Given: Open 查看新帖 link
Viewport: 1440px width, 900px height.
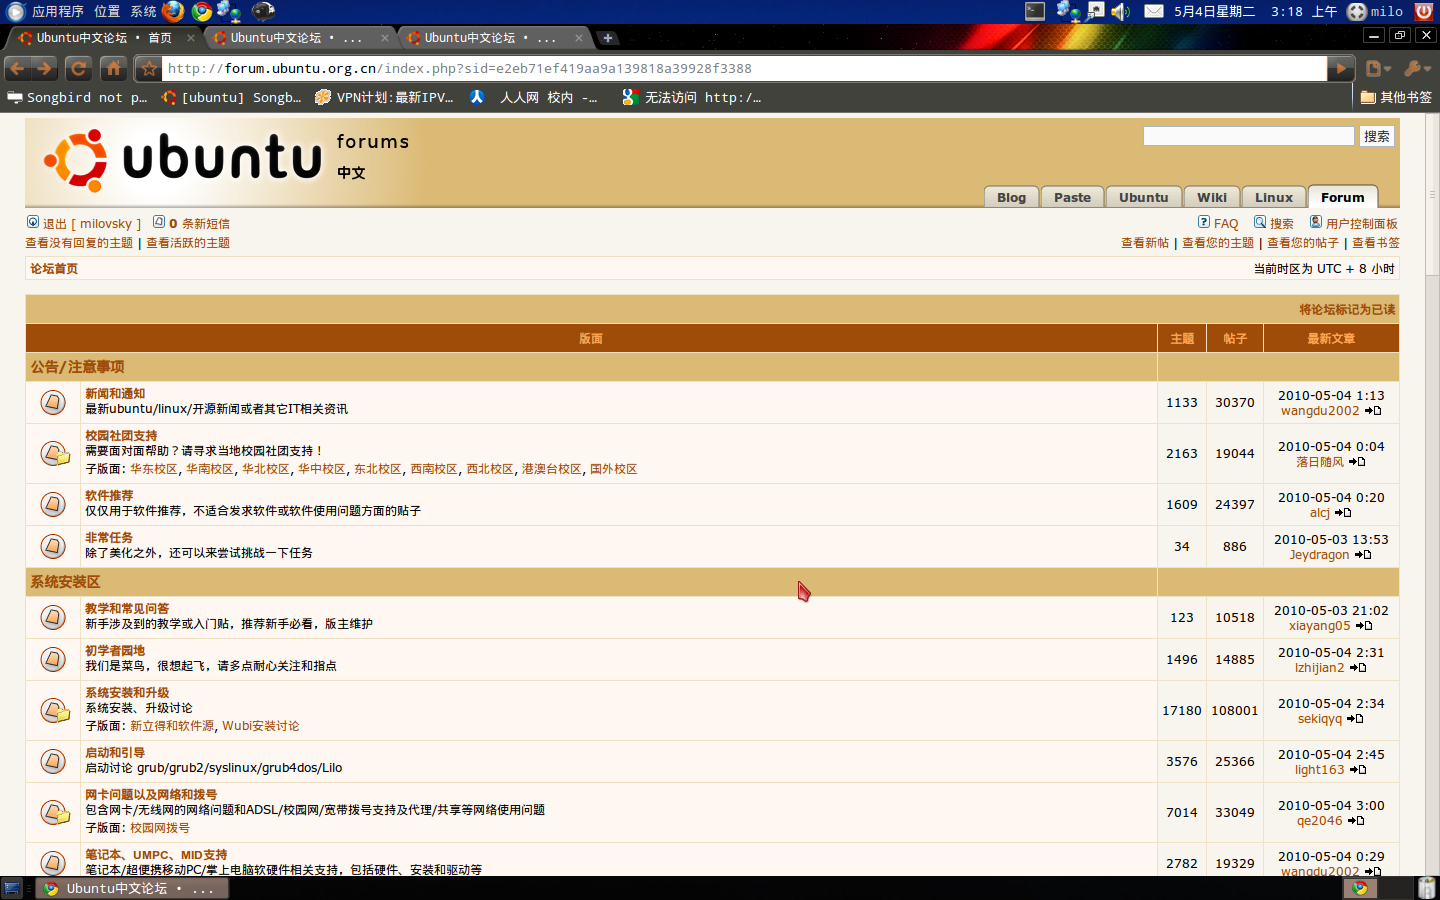Looking at the screenshot, I should (1144, 243).
